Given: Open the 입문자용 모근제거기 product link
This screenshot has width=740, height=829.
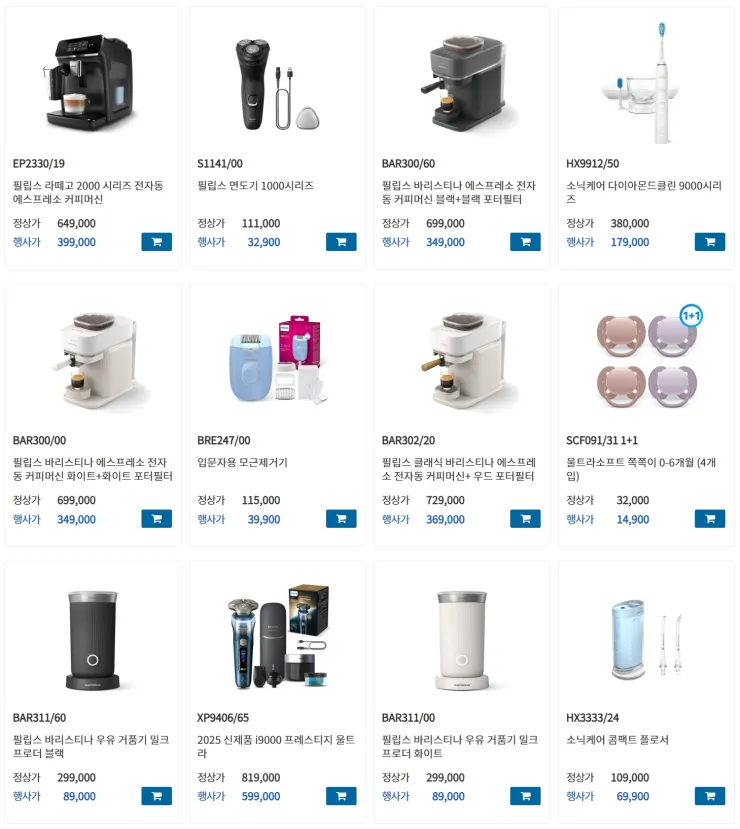Looking at the screenshot, I should [x=243, y=462].
